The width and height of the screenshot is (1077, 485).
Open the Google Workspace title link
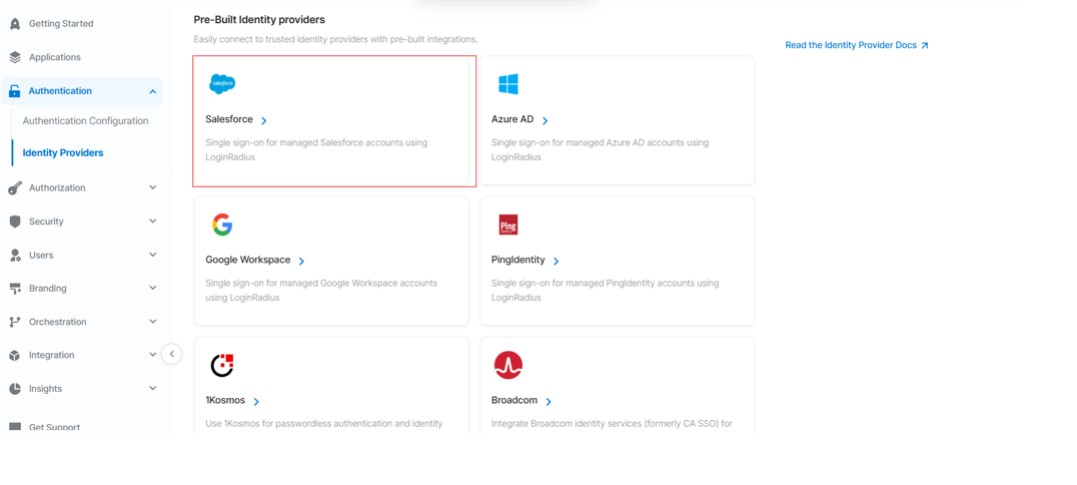(x=248, y=260)
